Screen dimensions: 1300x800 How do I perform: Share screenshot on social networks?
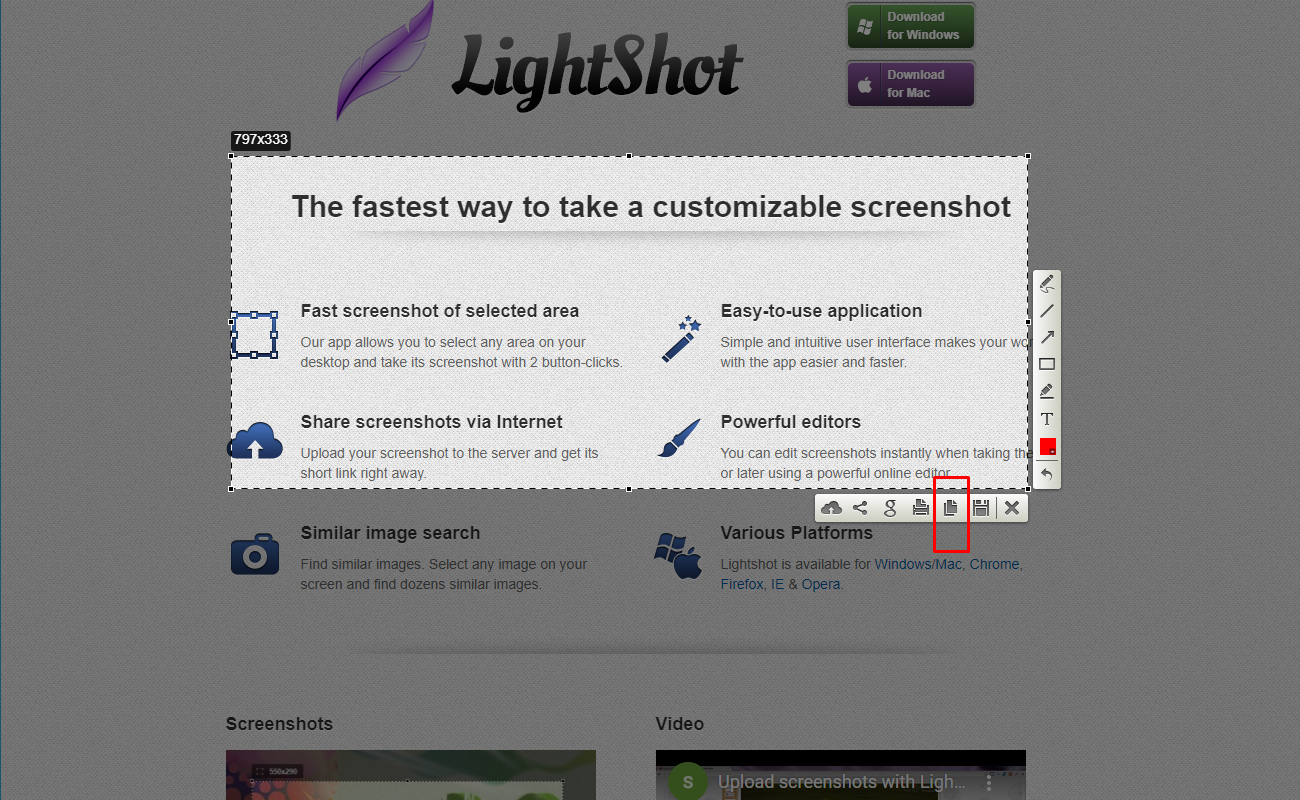click(860, 508)
